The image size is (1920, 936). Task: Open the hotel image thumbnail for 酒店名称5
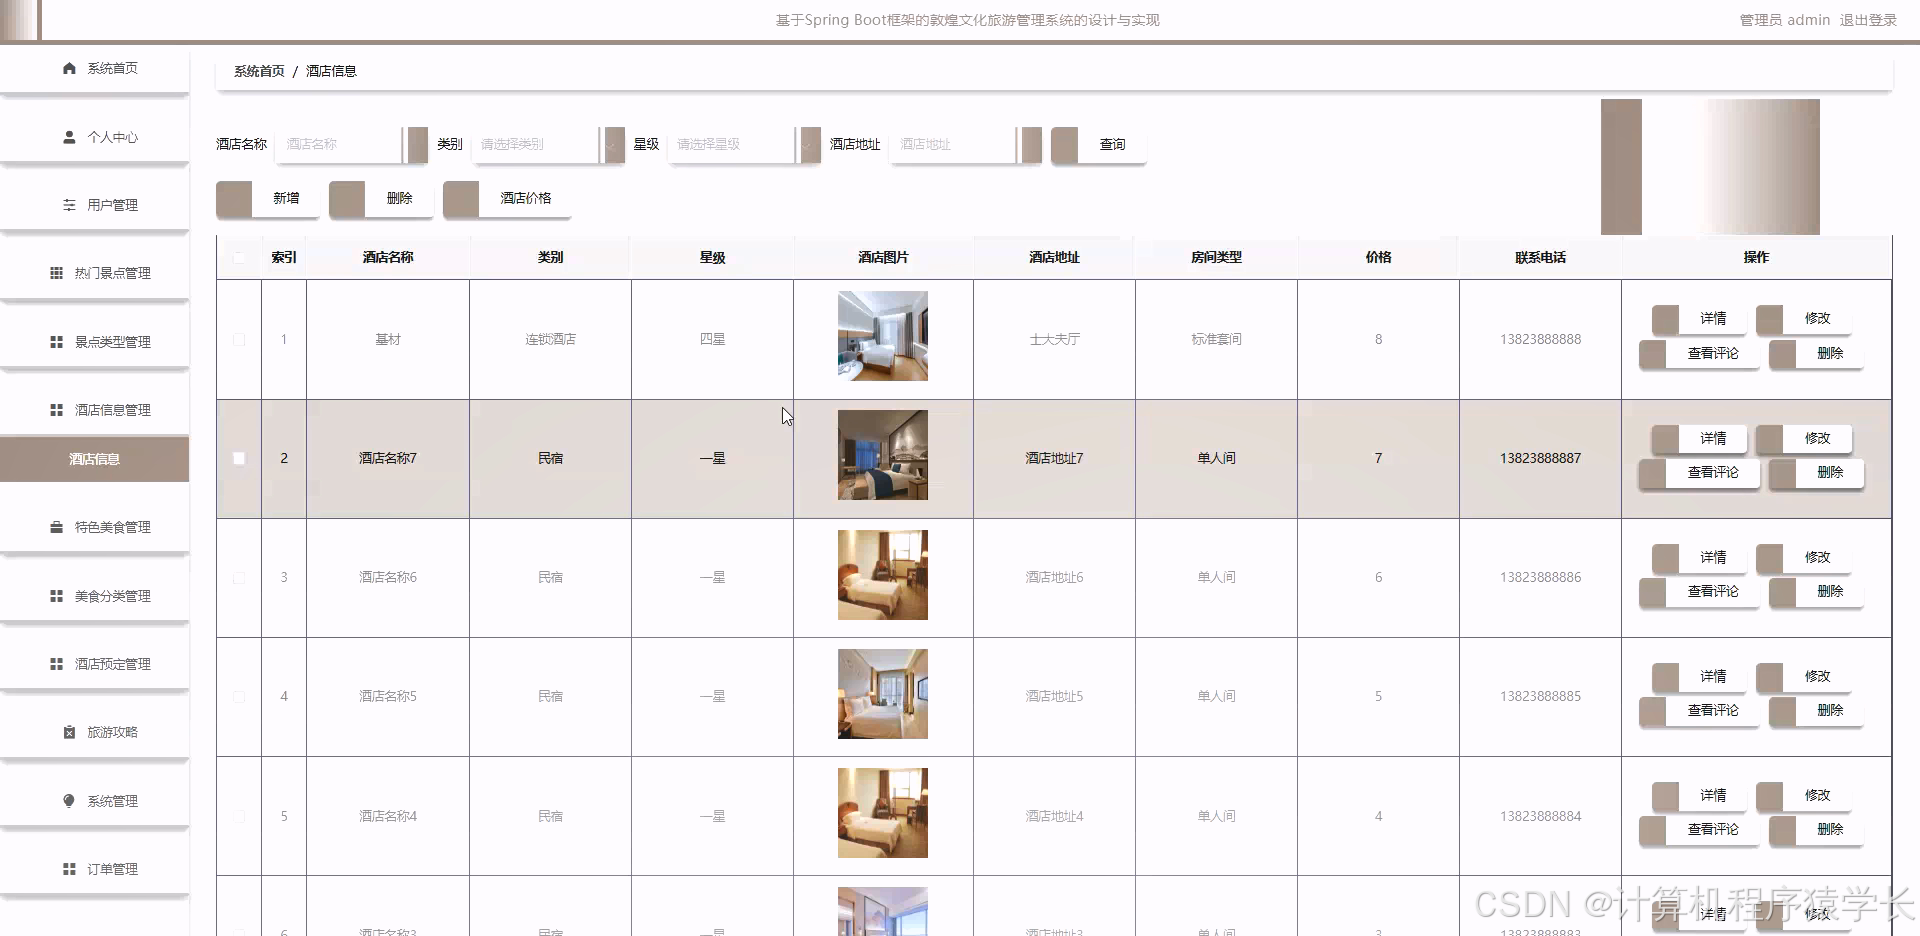[x=883, y=694]
